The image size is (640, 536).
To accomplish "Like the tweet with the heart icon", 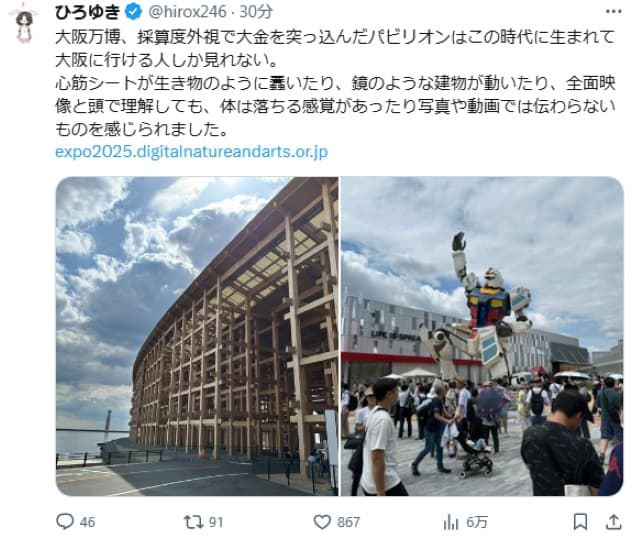I will pos(322,522).
